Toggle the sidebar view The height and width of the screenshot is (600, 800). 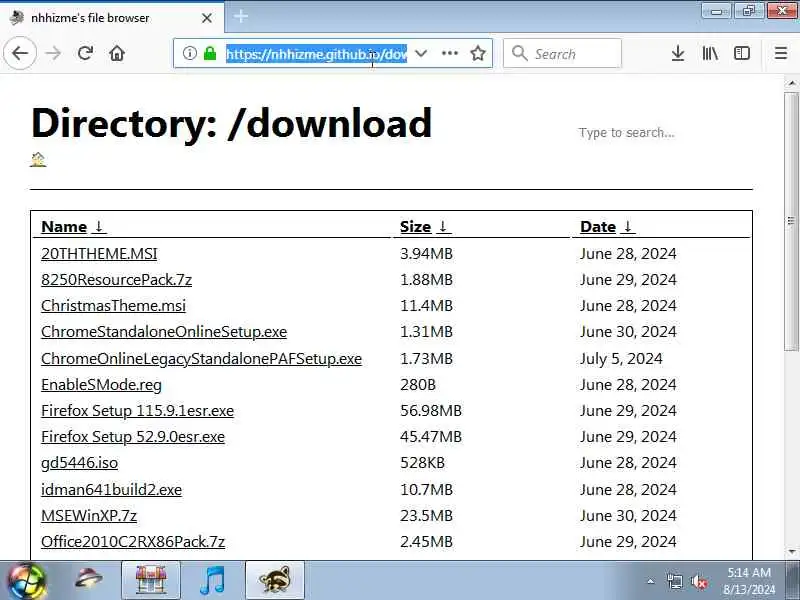point(742,53)
